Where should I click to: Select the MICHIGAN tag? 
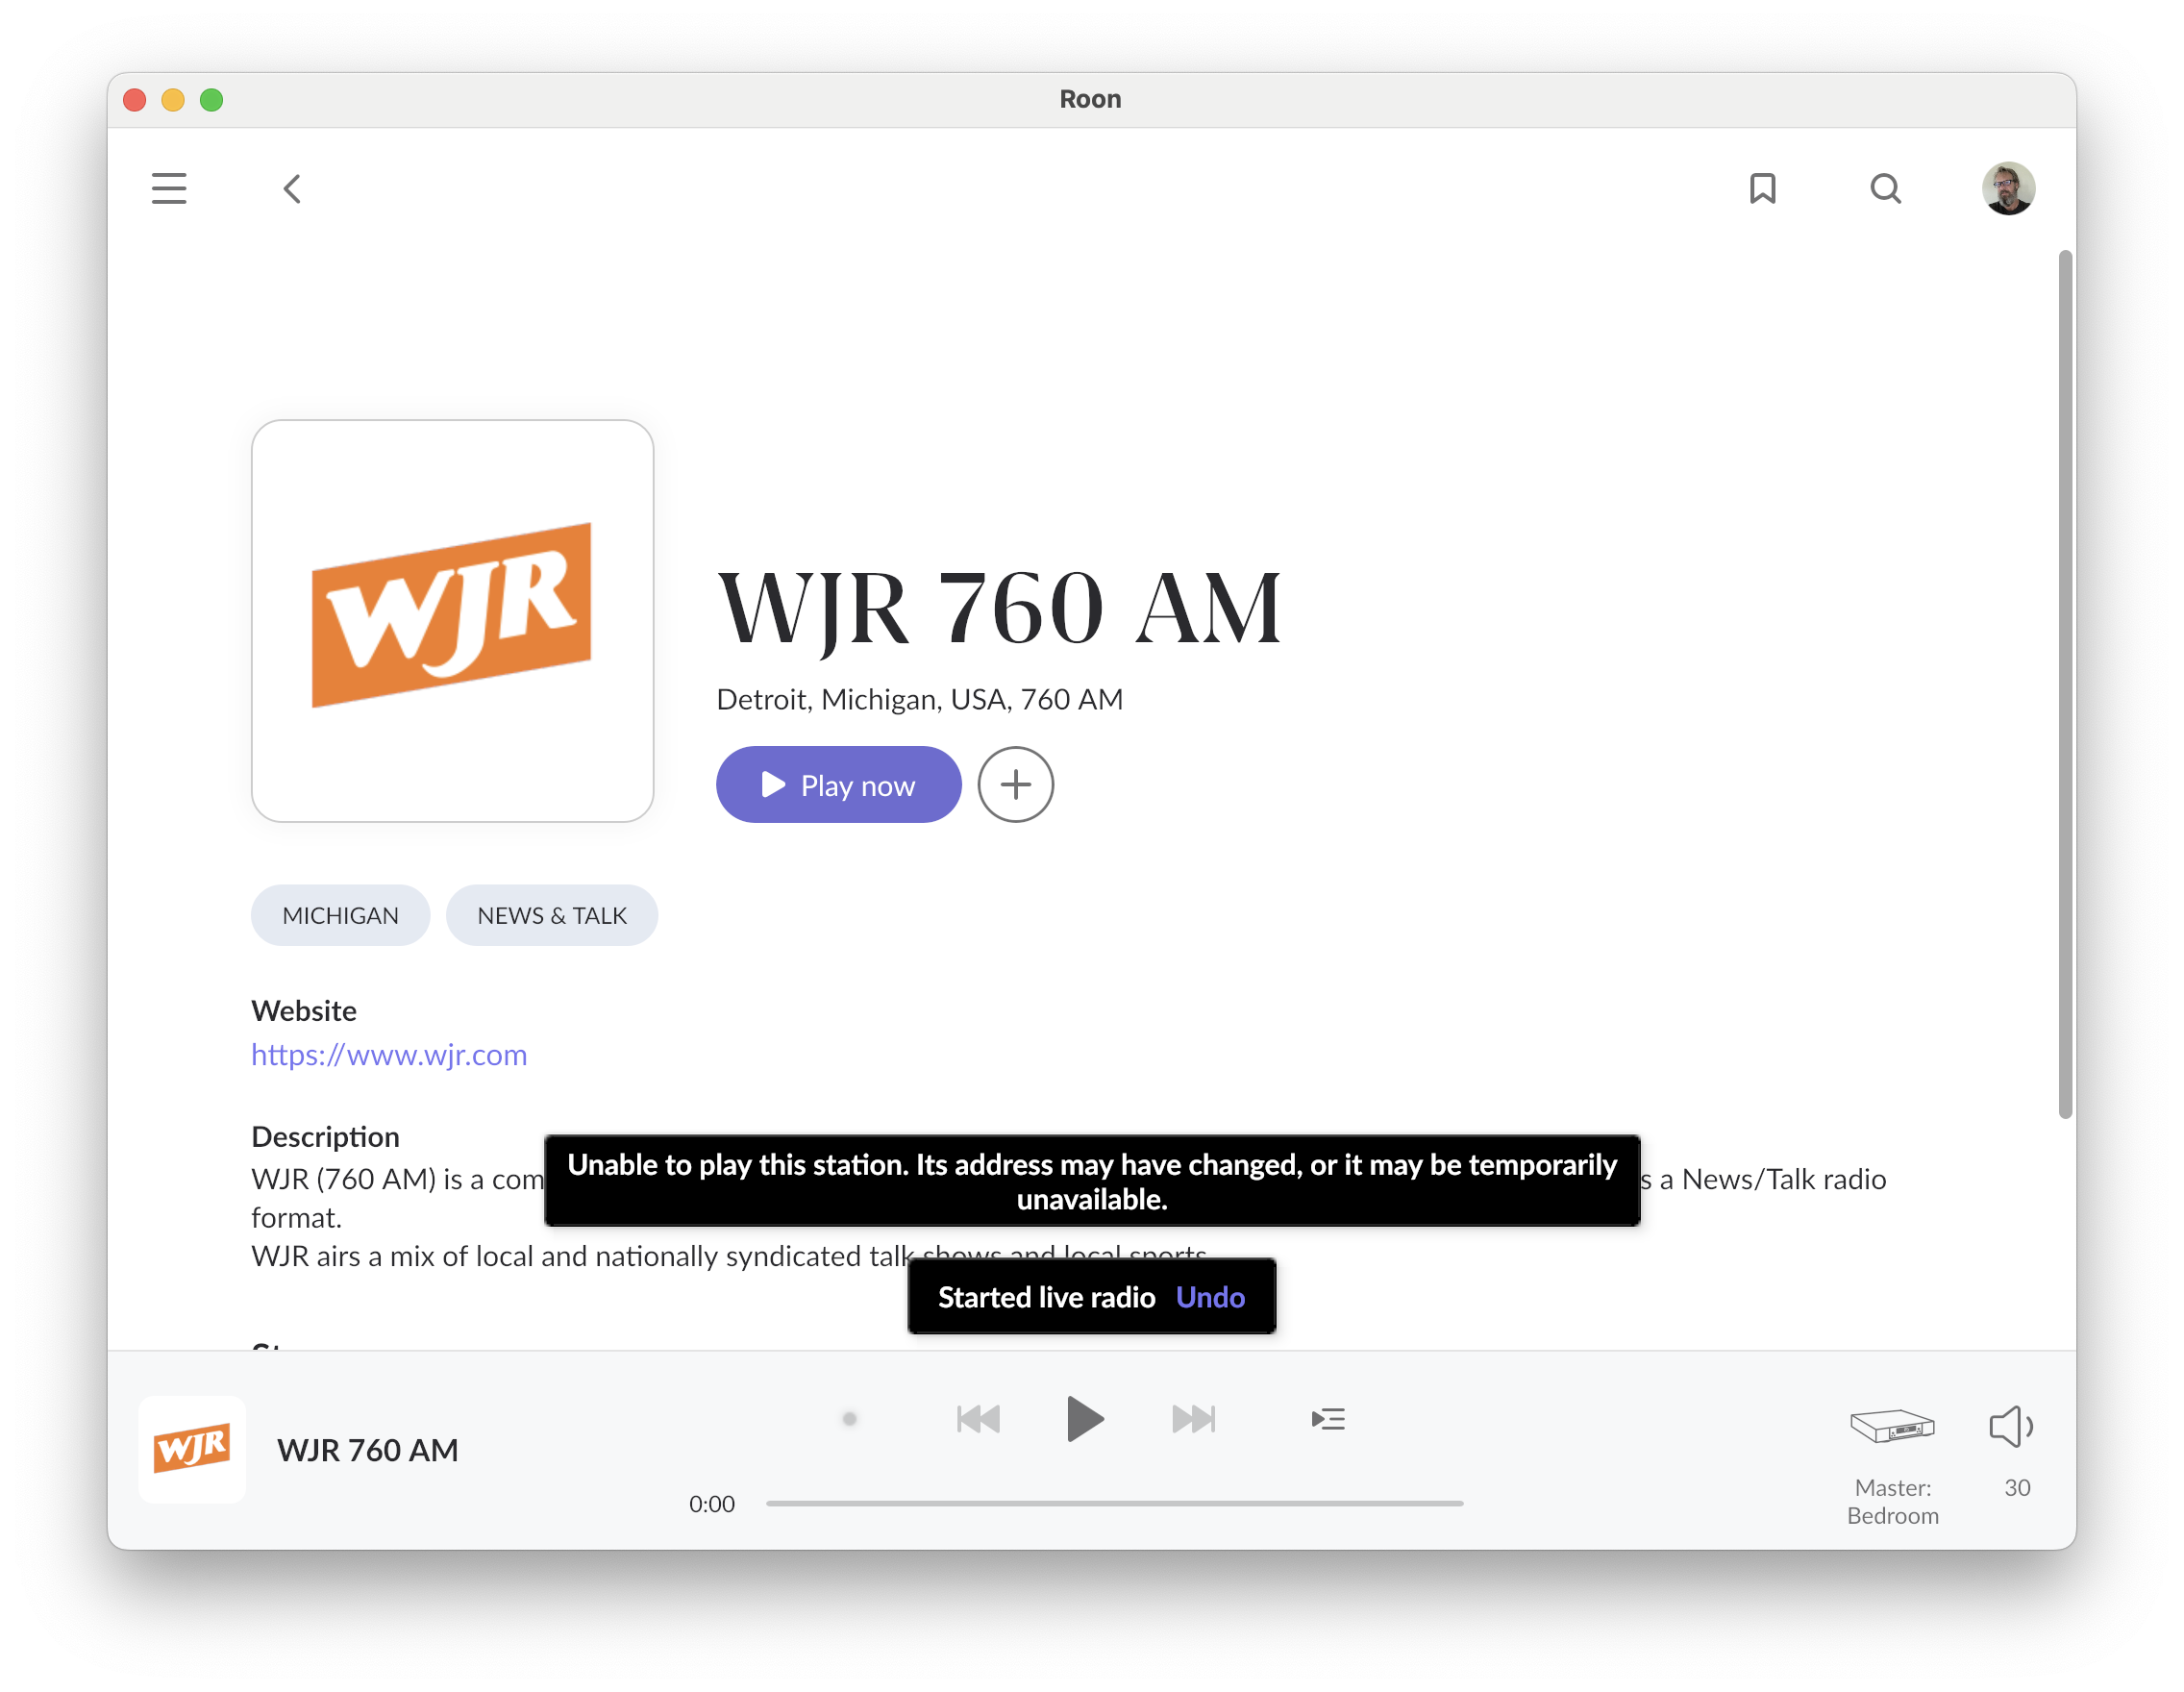(340, 915)
